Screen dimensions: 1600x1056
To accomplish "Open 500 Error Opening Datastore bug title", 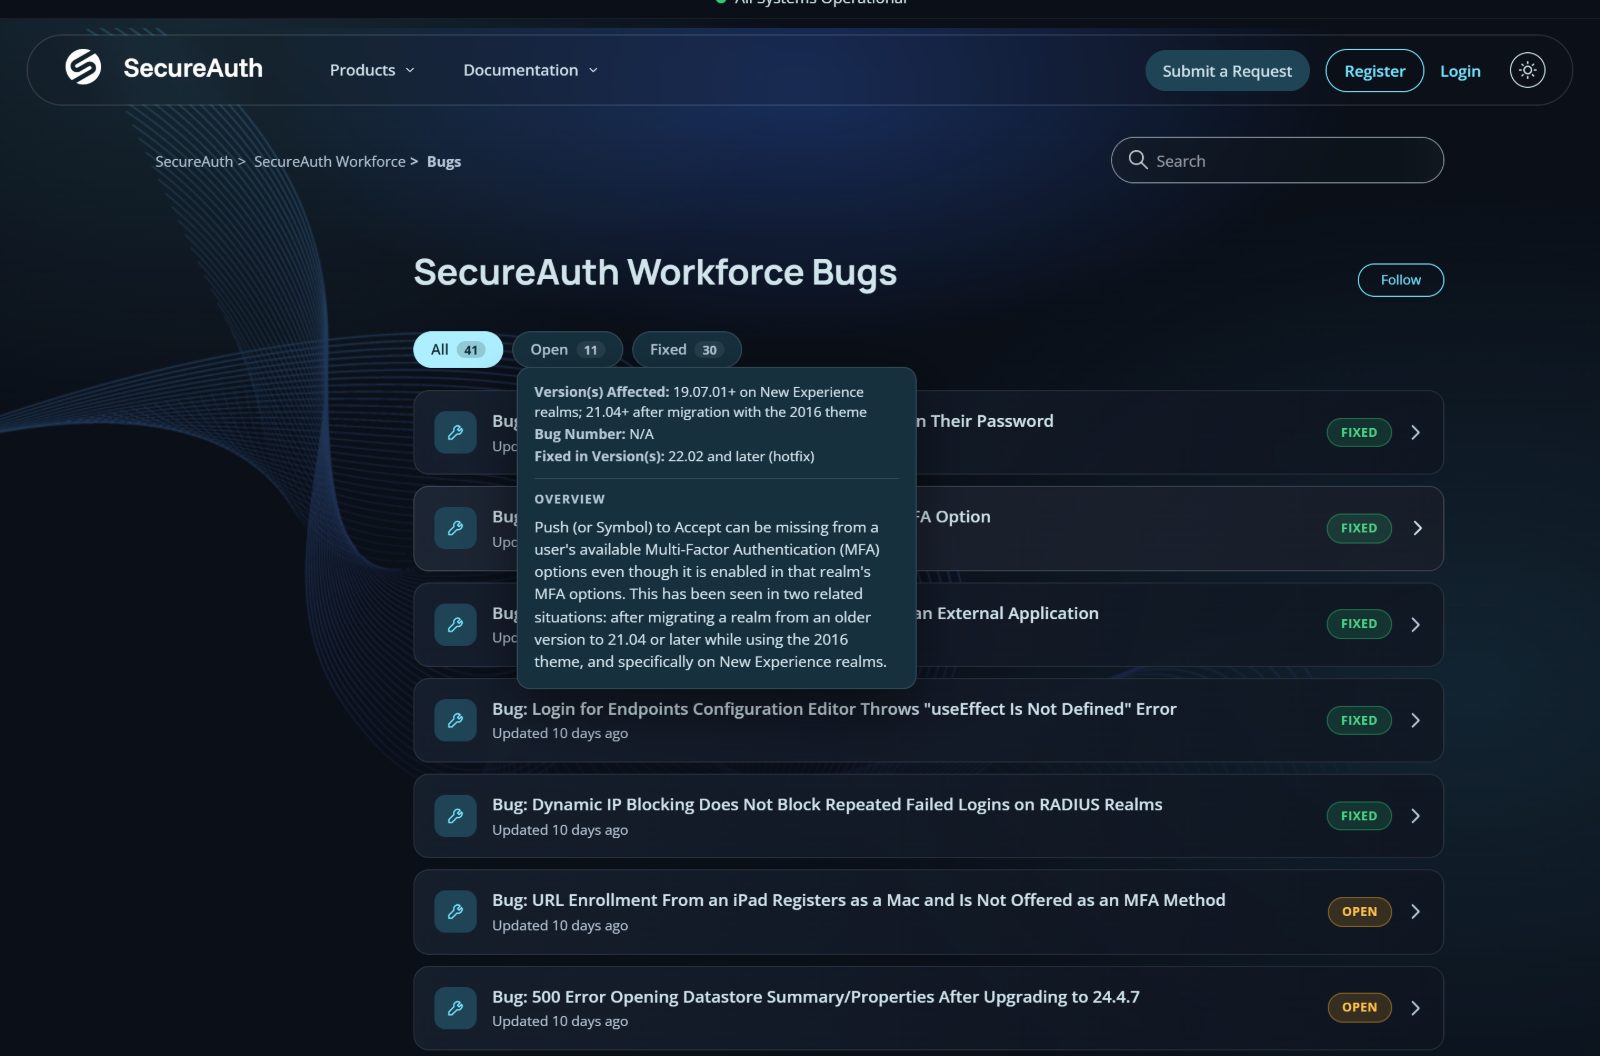I will (816, 997).
